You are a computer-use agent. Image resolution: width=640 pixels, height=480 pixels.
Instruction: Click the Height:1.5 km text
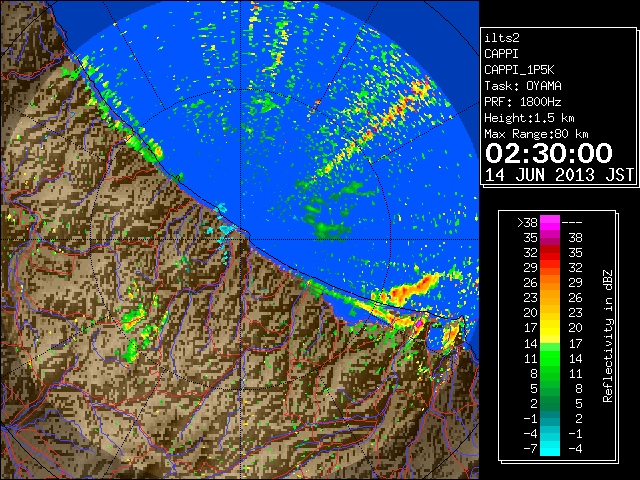click(x=529, y=118)
